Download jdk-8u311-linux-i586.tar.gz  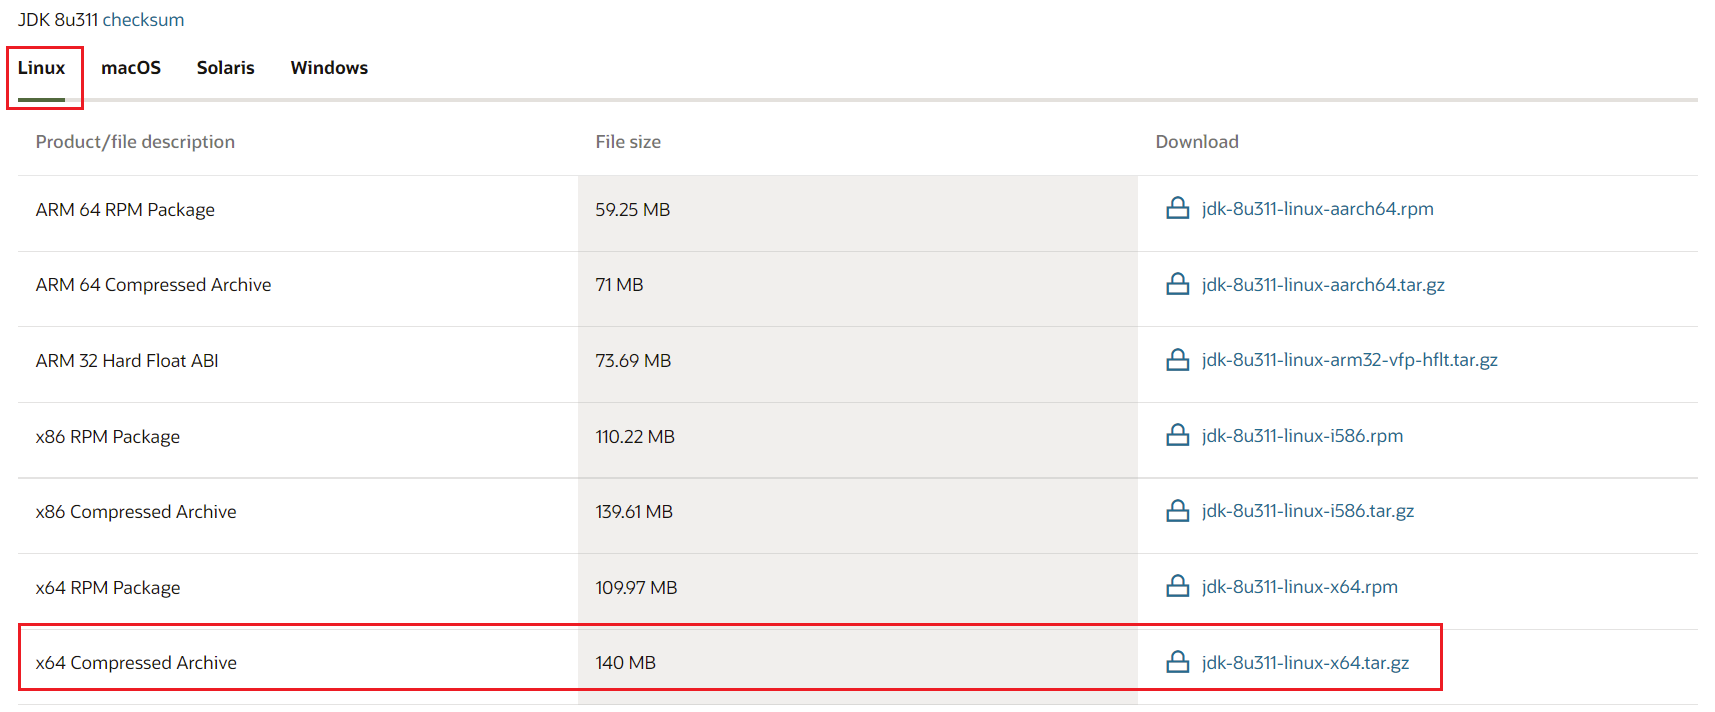pyautogui.click(x=1308, y=511)
